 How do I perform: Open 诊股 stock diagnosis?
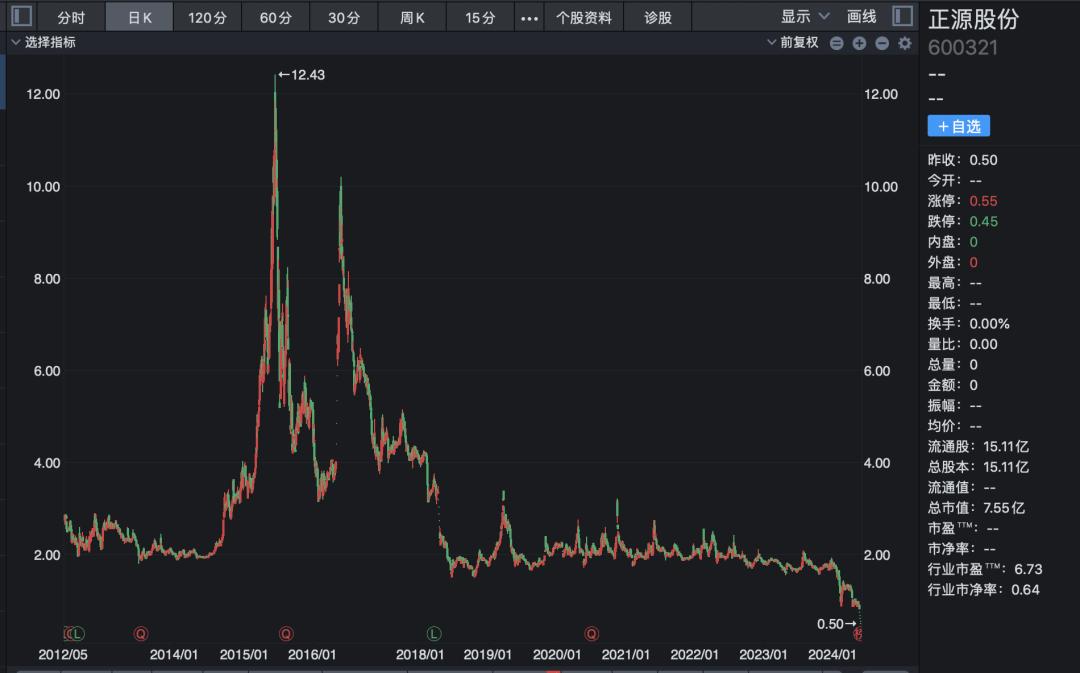pos(657,16)
